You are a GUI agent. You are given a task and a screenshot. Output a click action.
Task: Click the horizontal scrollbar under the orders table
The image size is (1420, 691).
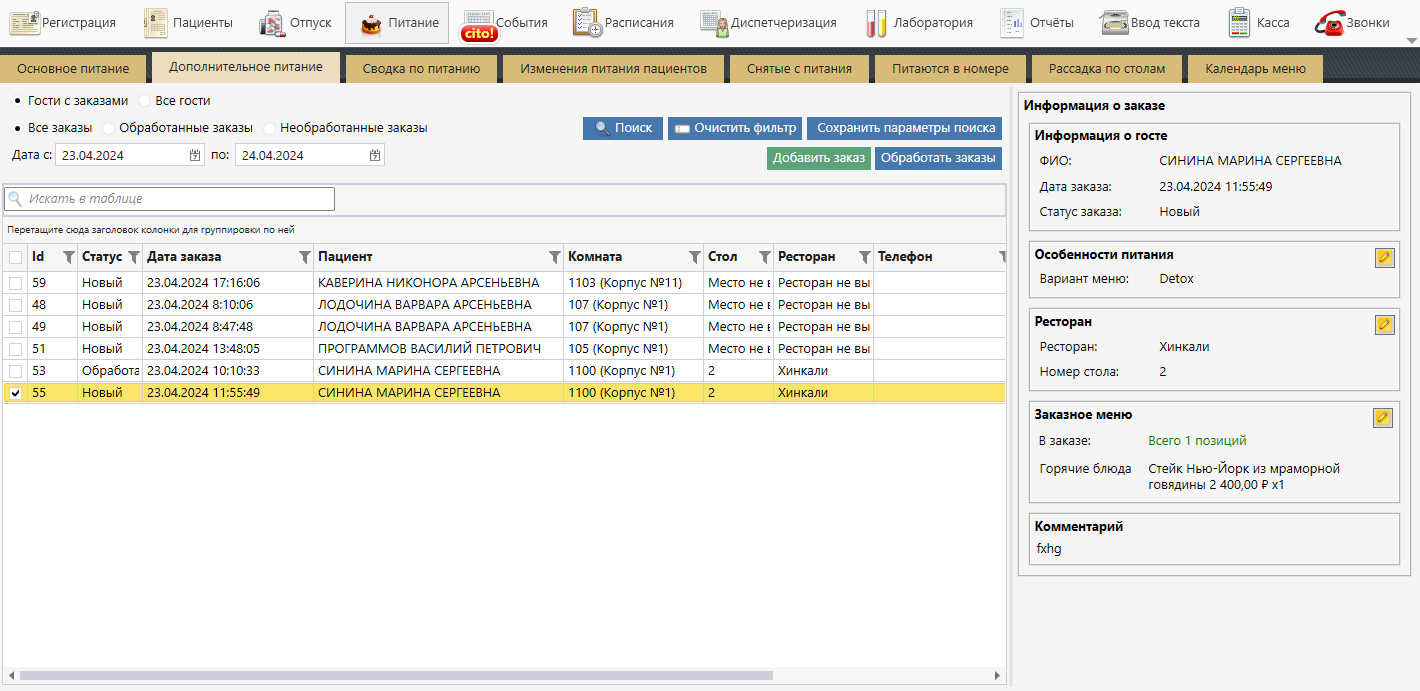[400, 675]
